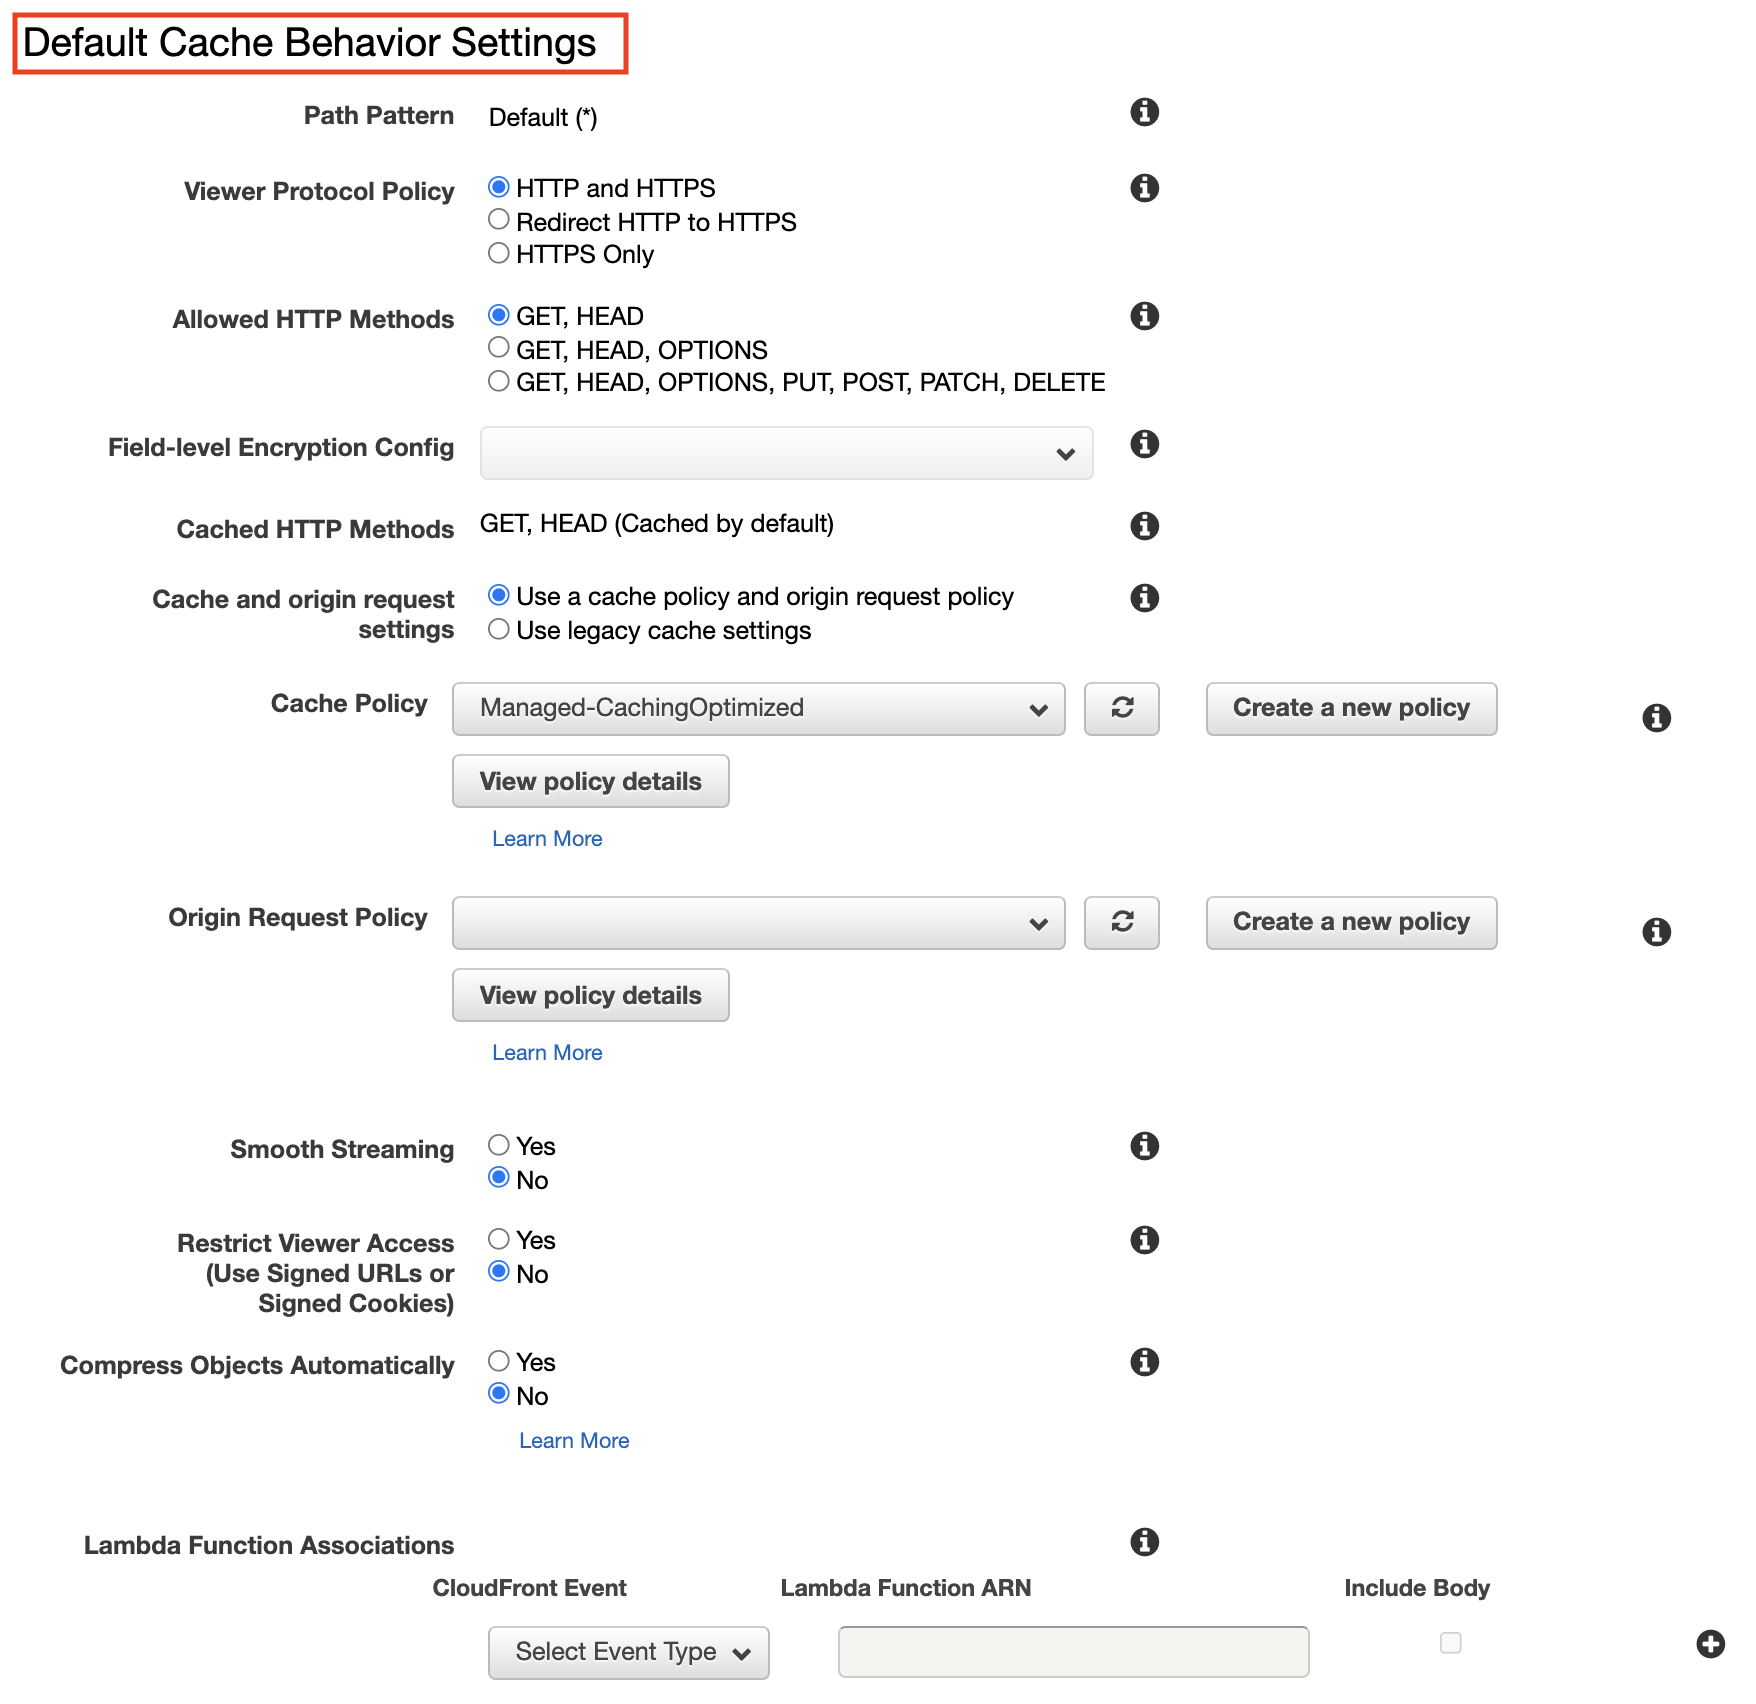This screenshot has height=1704, width=1756.
Task: Open the empty Origin Request Policy dropdown
Action: [x=759, y=923]
